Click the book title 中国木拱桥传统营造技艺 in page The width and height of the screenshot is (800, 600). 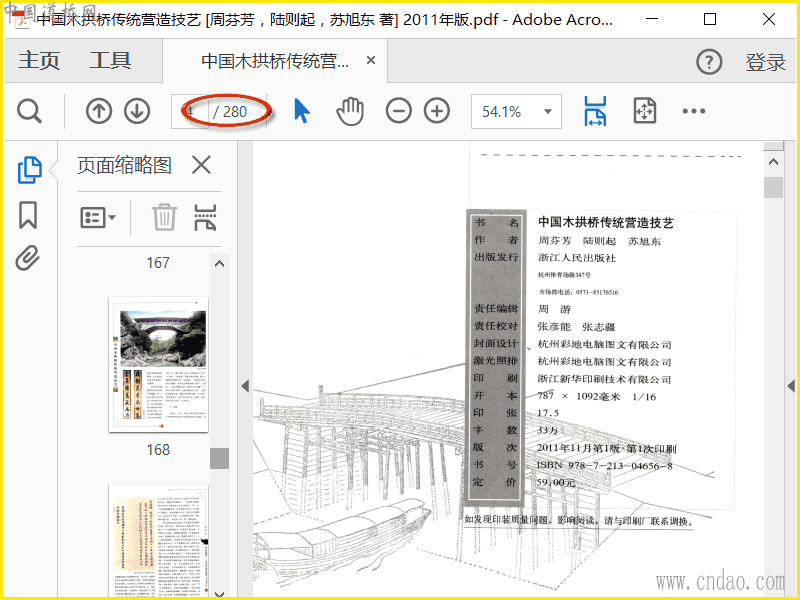(x=606, y=222)
